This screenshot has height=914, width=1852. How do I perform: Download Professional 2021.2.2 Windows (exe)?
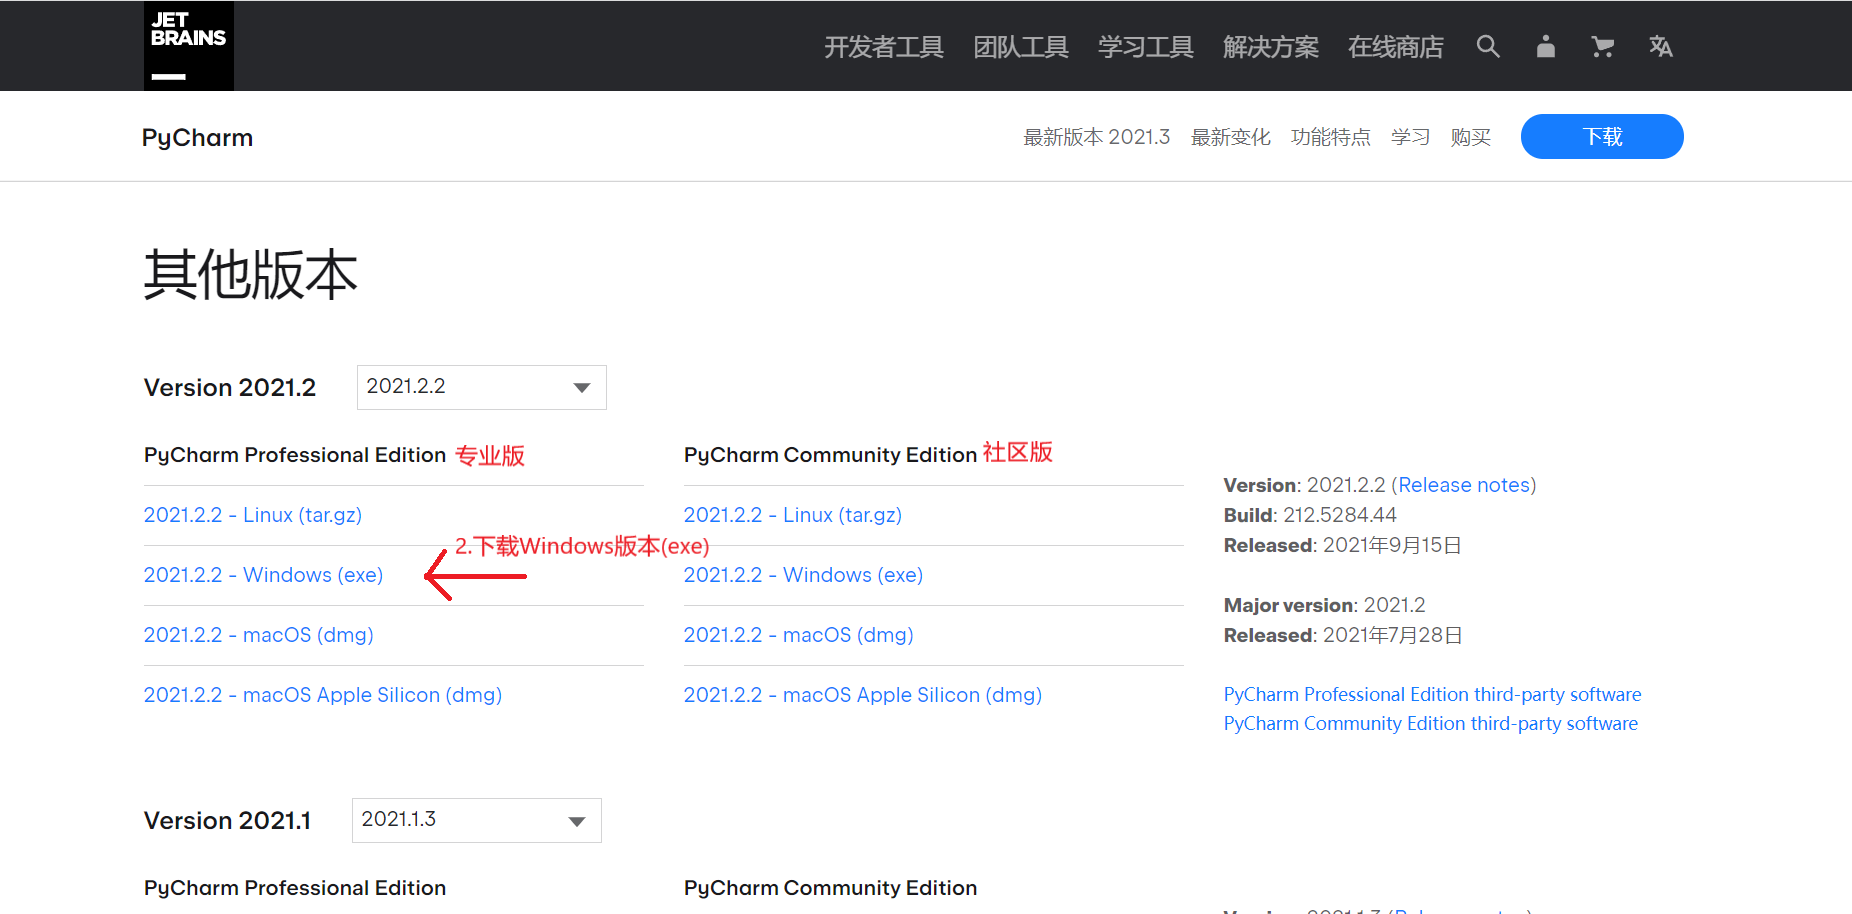coord(263,575)
